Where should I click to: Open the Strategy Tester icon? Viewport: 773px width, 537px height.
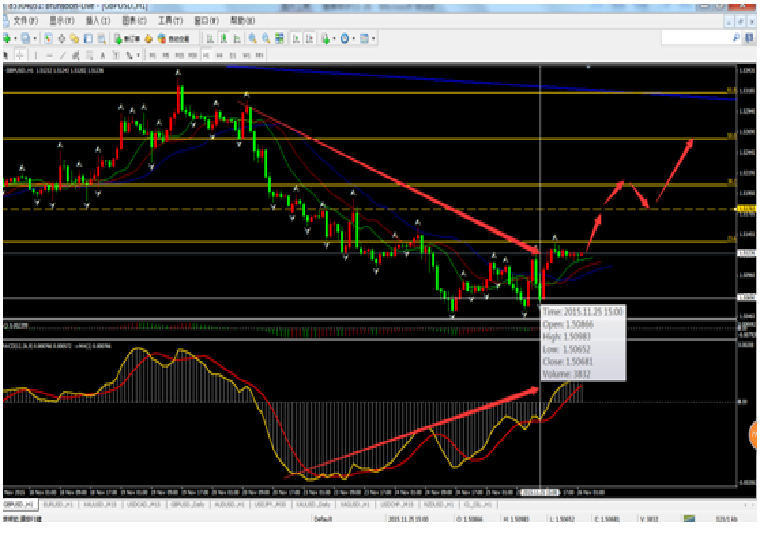pyautogui.click(x=102, y=39)
